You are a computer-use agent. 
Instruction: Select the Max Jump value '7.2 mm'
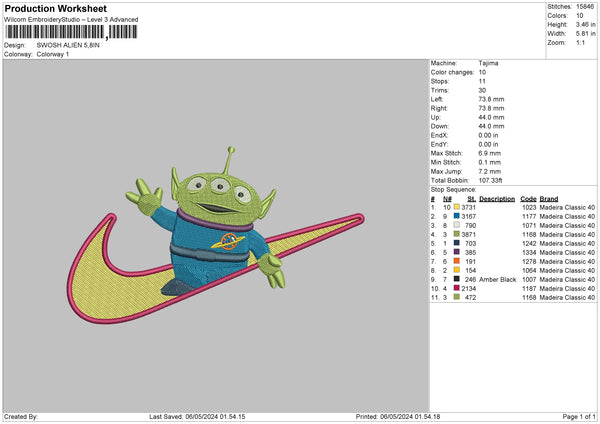coord(489,171)
